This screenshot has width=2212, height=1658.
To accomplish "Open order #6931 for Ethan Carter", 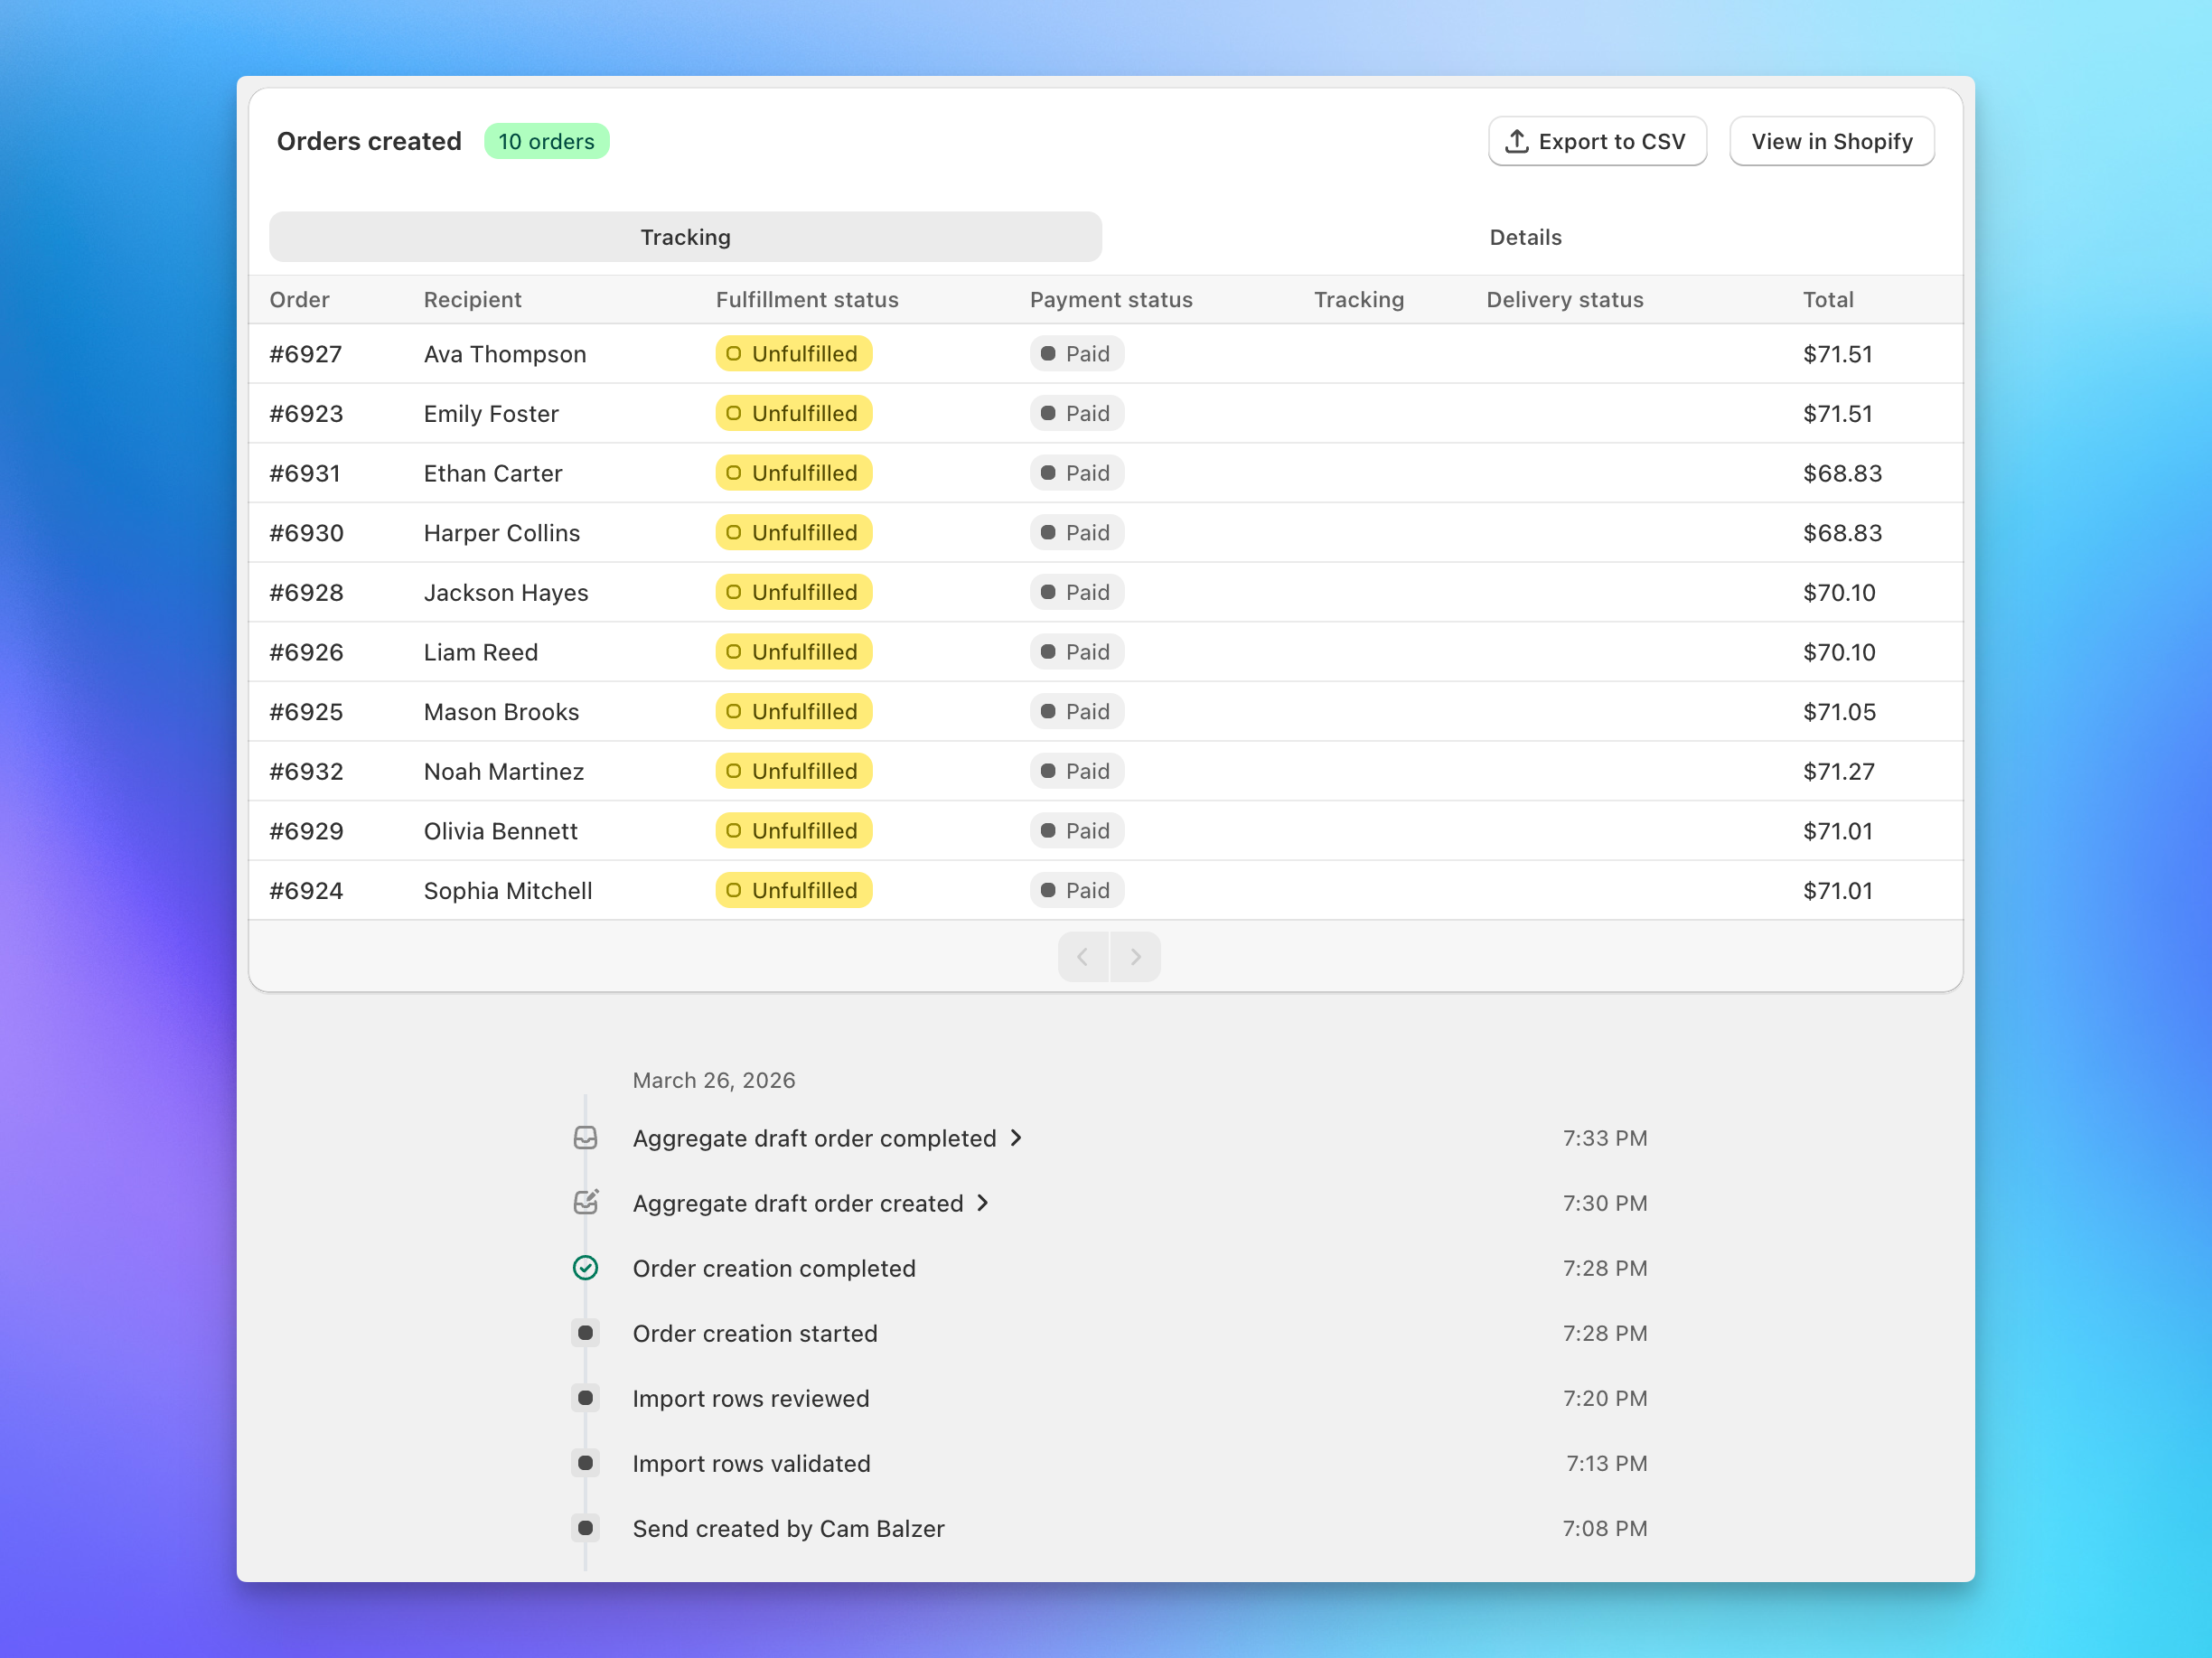I will (x=306, y=472).
